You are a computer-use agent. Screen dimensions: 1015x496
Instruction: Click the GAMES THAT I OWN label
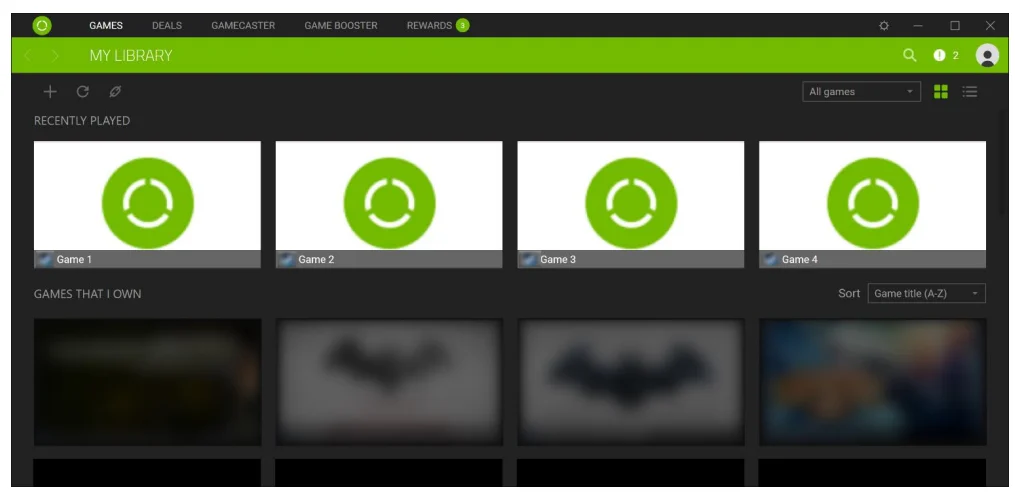(87, 294)
